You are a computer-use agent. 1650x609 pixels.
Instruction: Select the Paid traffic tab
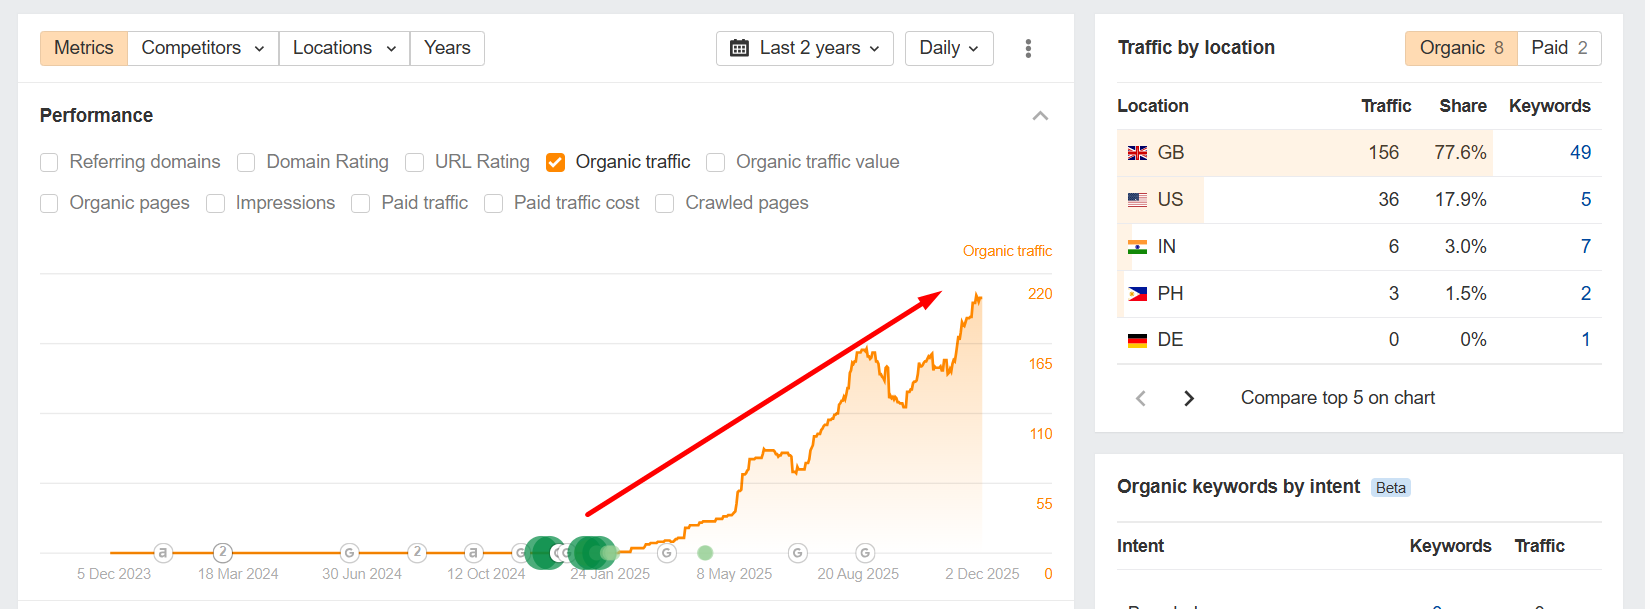point(1559,48)
